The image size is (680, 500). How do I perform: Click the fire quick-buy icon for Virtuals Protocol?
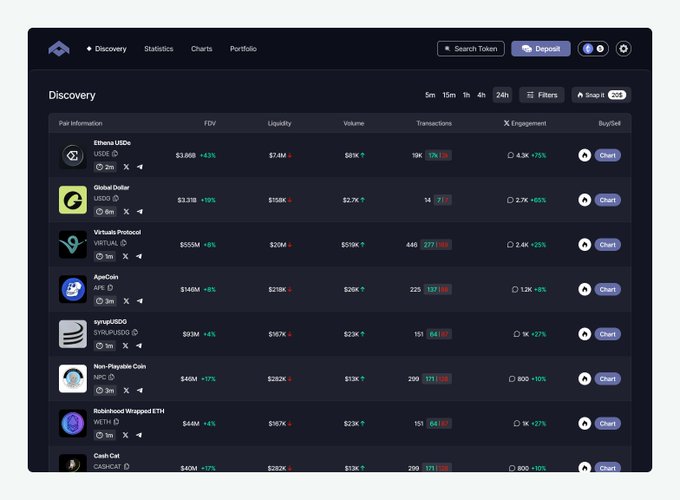585,245
